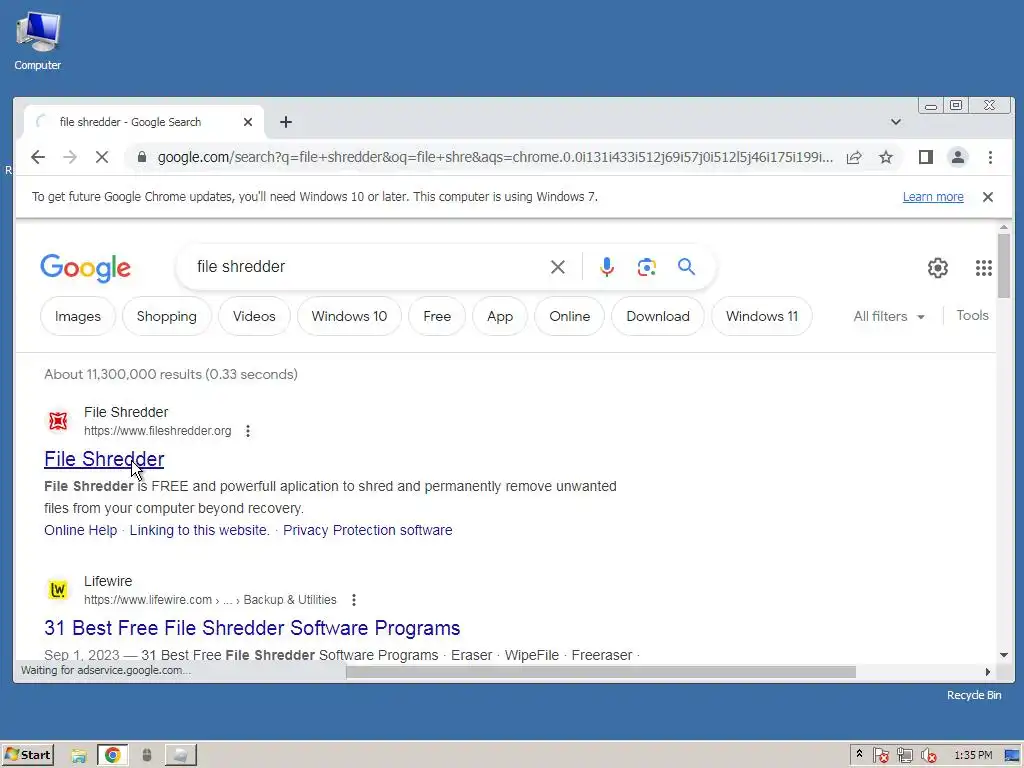1024x768 pixels.
Task: Stop loading the page
Action: (102, 157)
